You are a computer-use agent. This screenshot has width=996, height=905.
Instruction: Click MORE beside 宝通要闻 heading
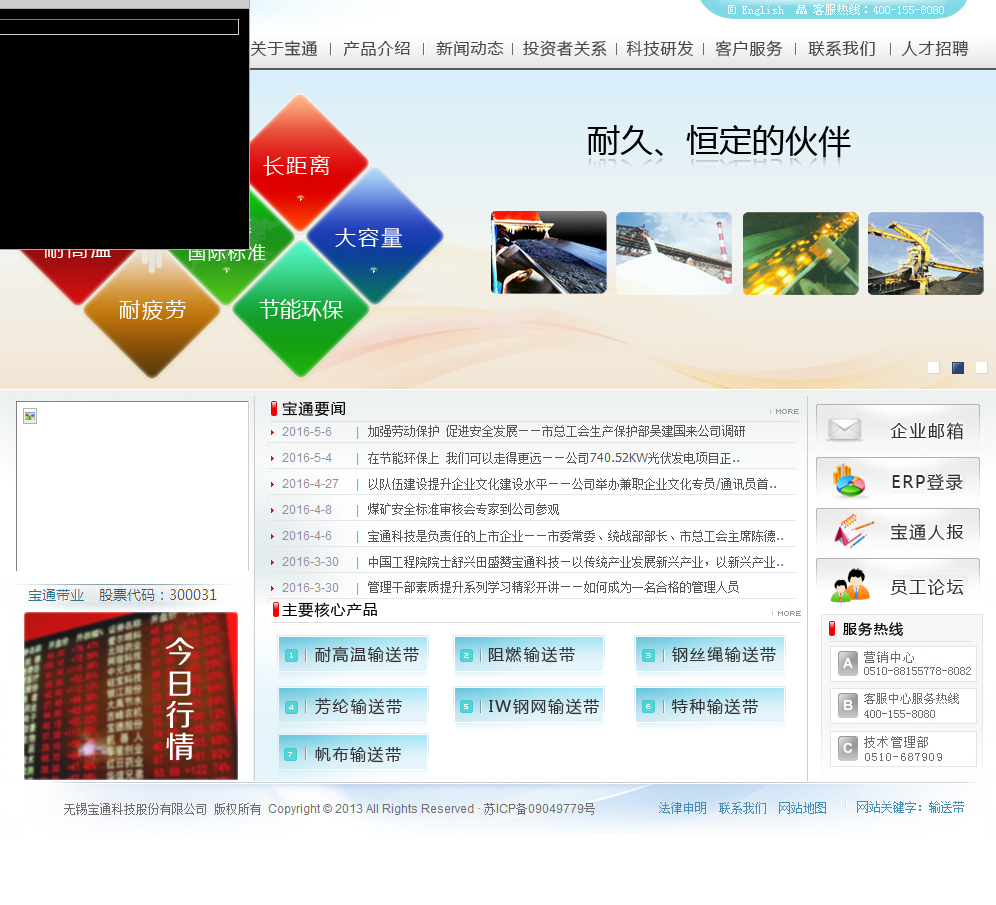coord(785,412)
